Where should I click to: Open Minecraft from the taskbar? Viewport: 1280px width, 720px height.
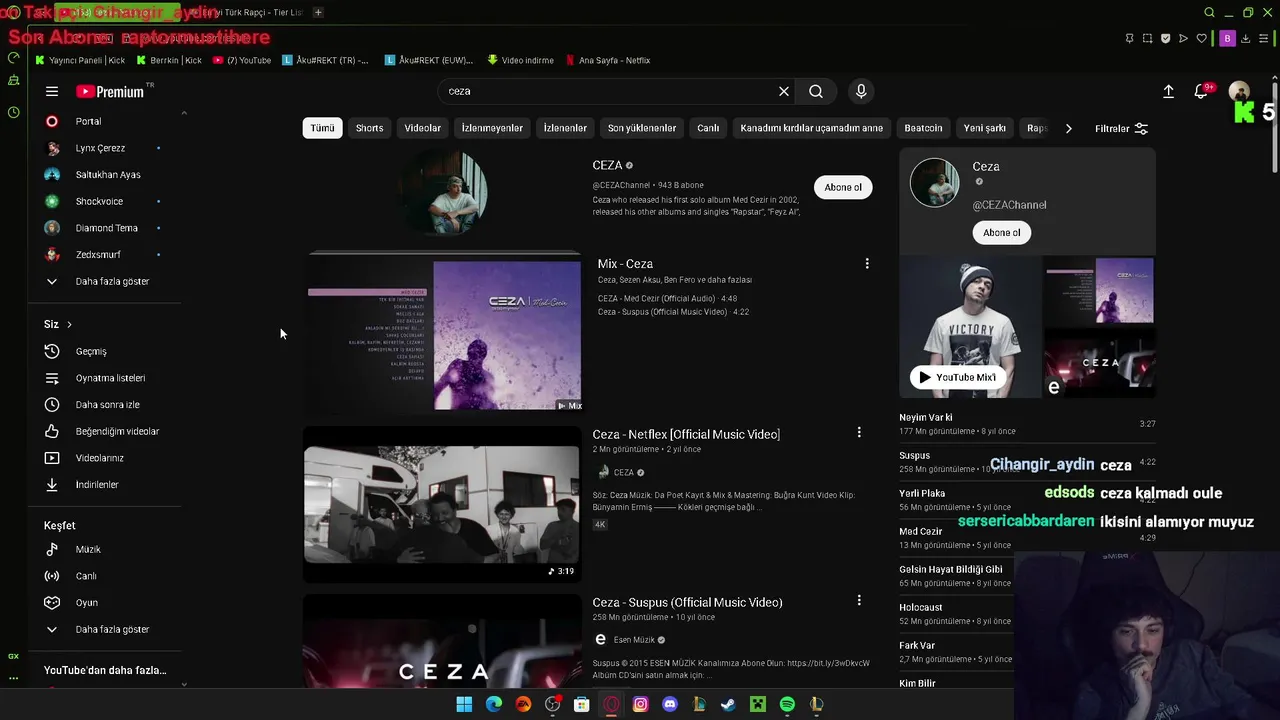758,705
